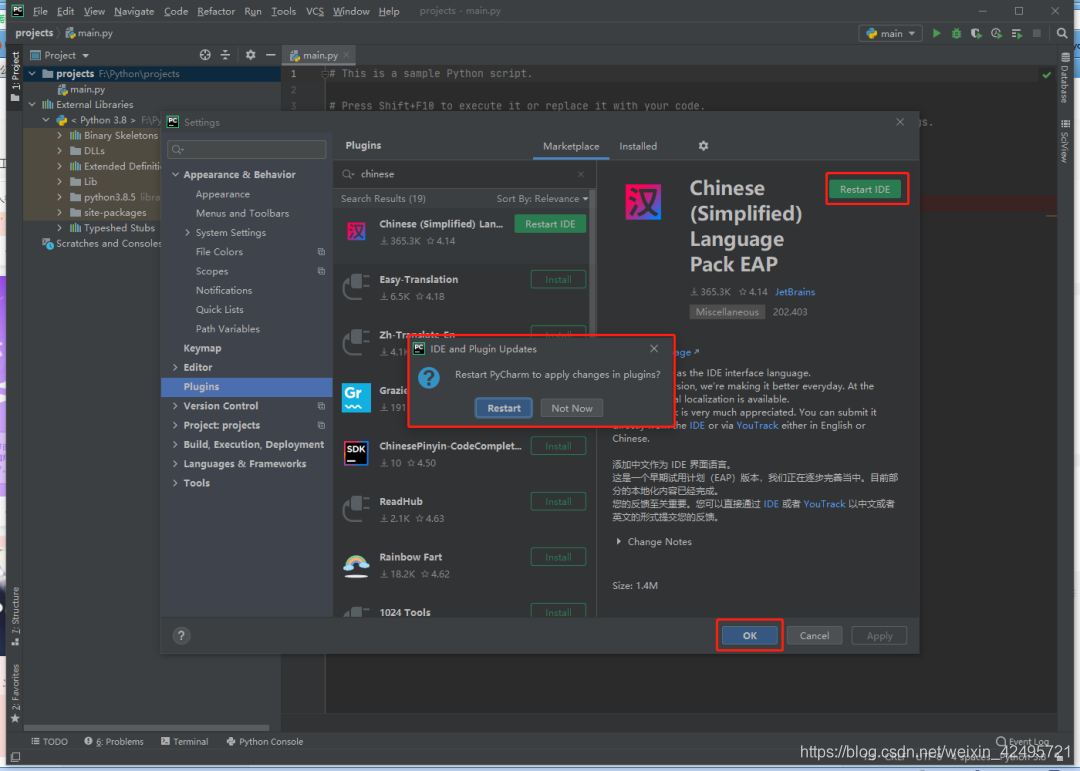Open Project panel gear options
1080x771 pixels.
[251, 55]
